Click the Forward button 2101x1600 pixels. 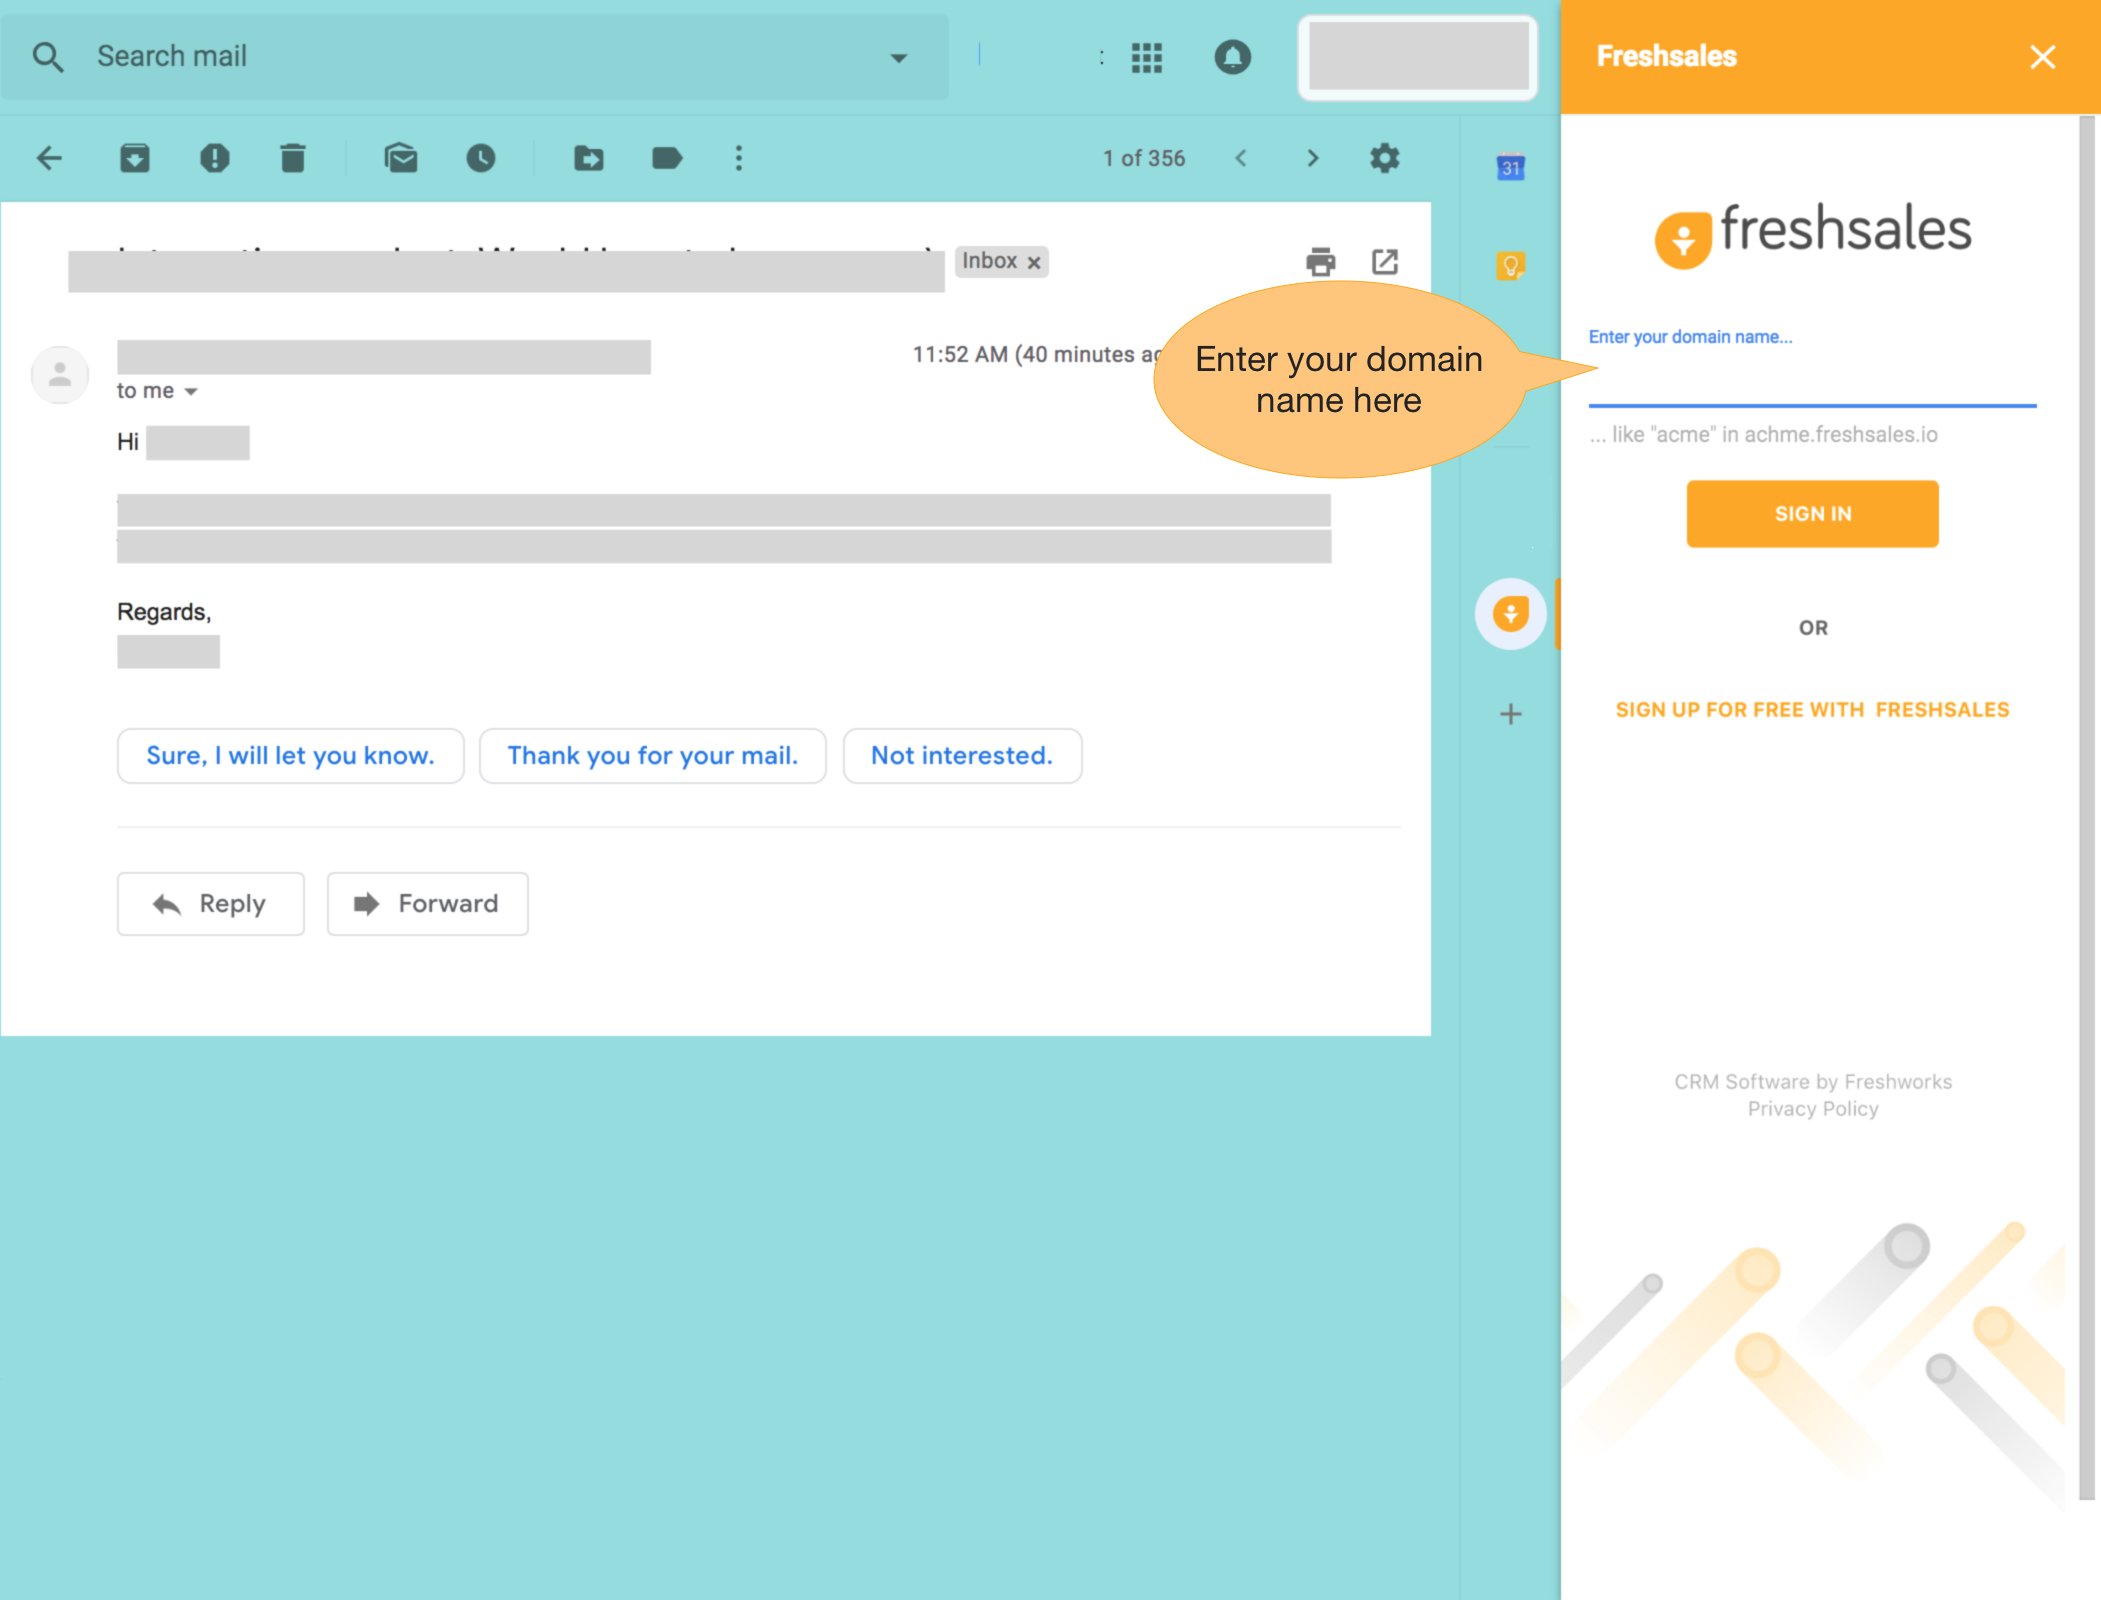coord(428,904)
